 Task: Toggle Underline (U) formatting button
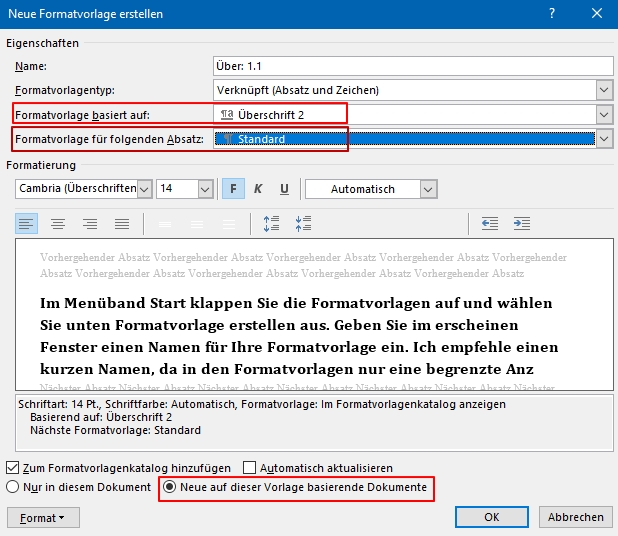(x=284, y=189)
